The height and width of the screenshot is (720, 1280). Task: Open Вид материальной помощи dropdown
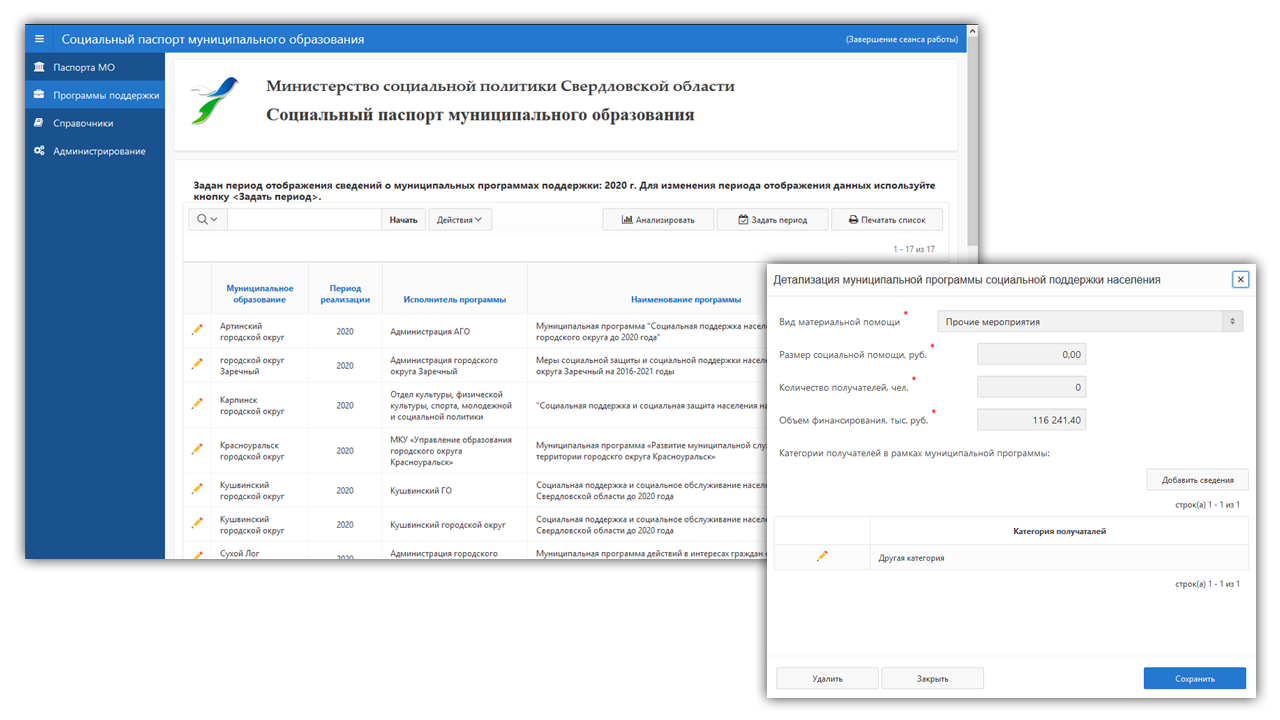(1090, 322)
